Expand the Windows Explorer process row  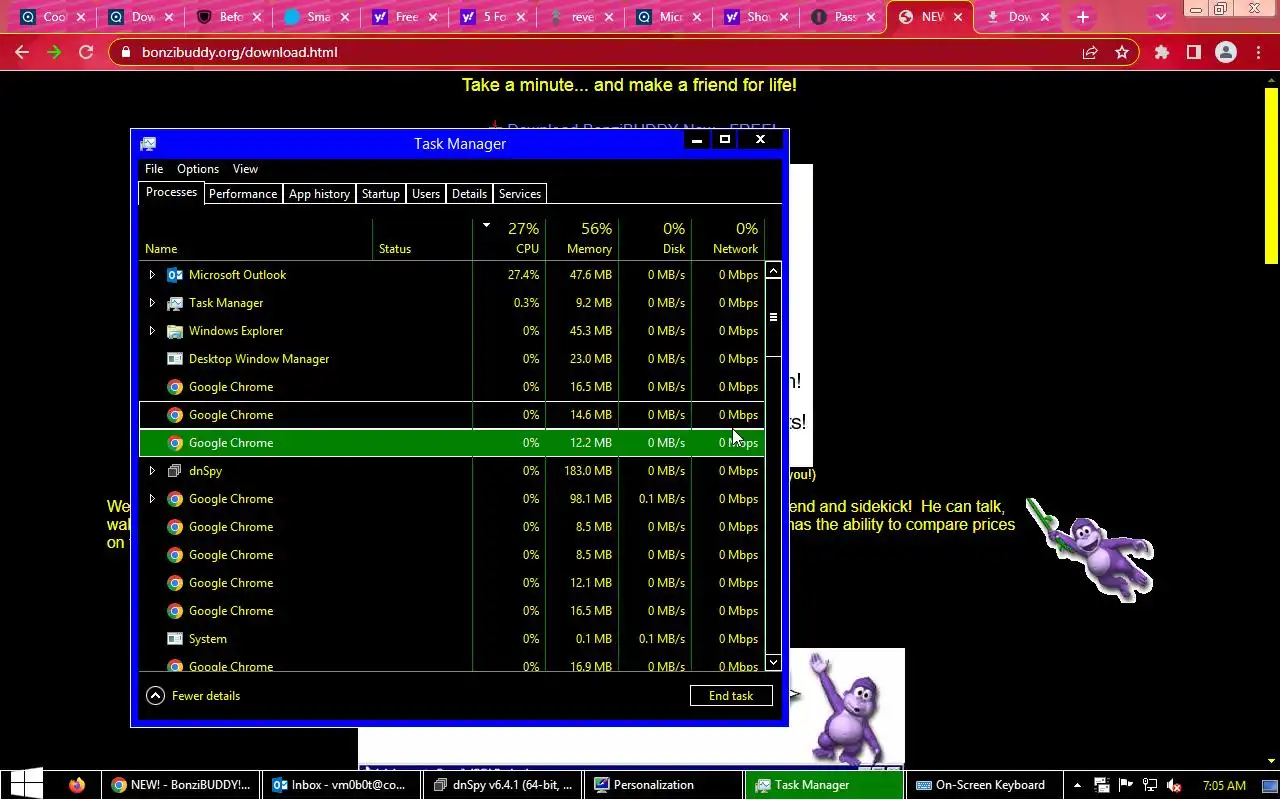tap(152, 331)
